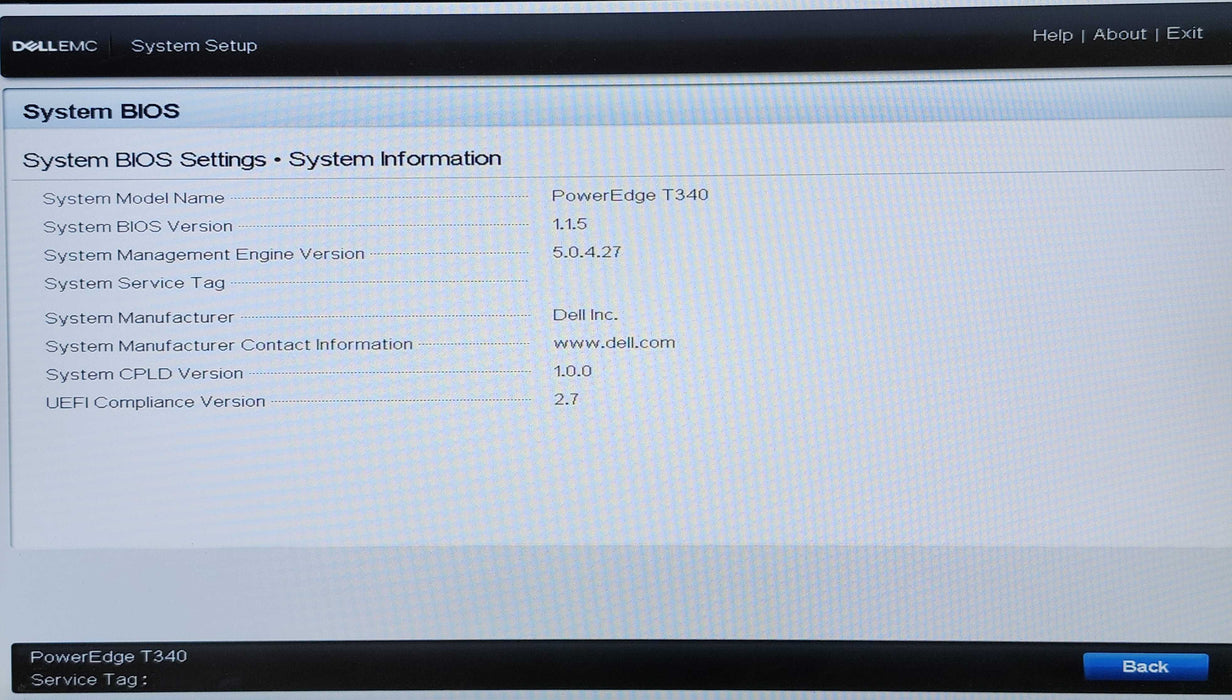Image resolution: width=1232 pixels, height=700 pixels.
Task: Select the Dell Inc. value
Action: tap(585, 315)
